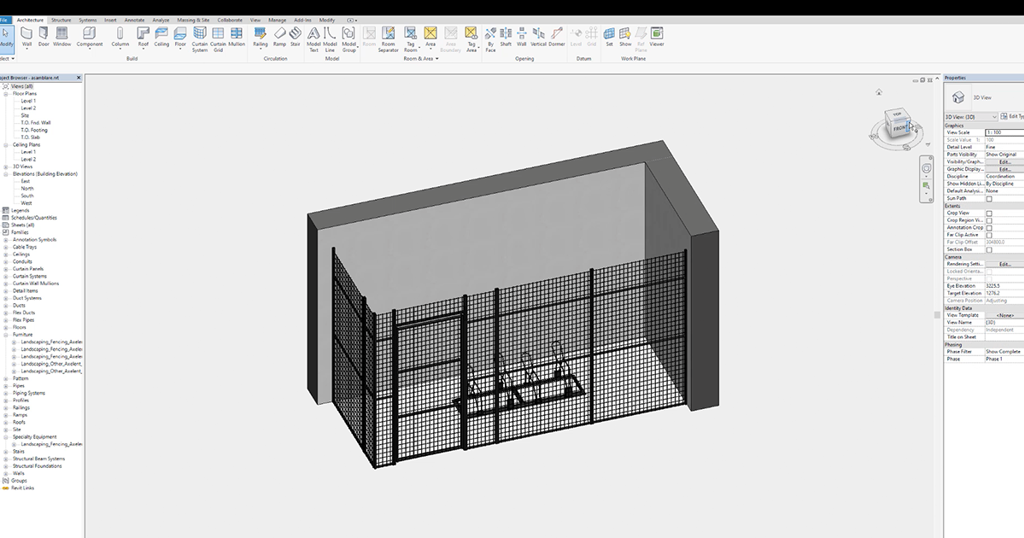1024x538 pixels.
Task: Select the Shaft opening tool
Action: pyautogui.click(x=505, y=37)
